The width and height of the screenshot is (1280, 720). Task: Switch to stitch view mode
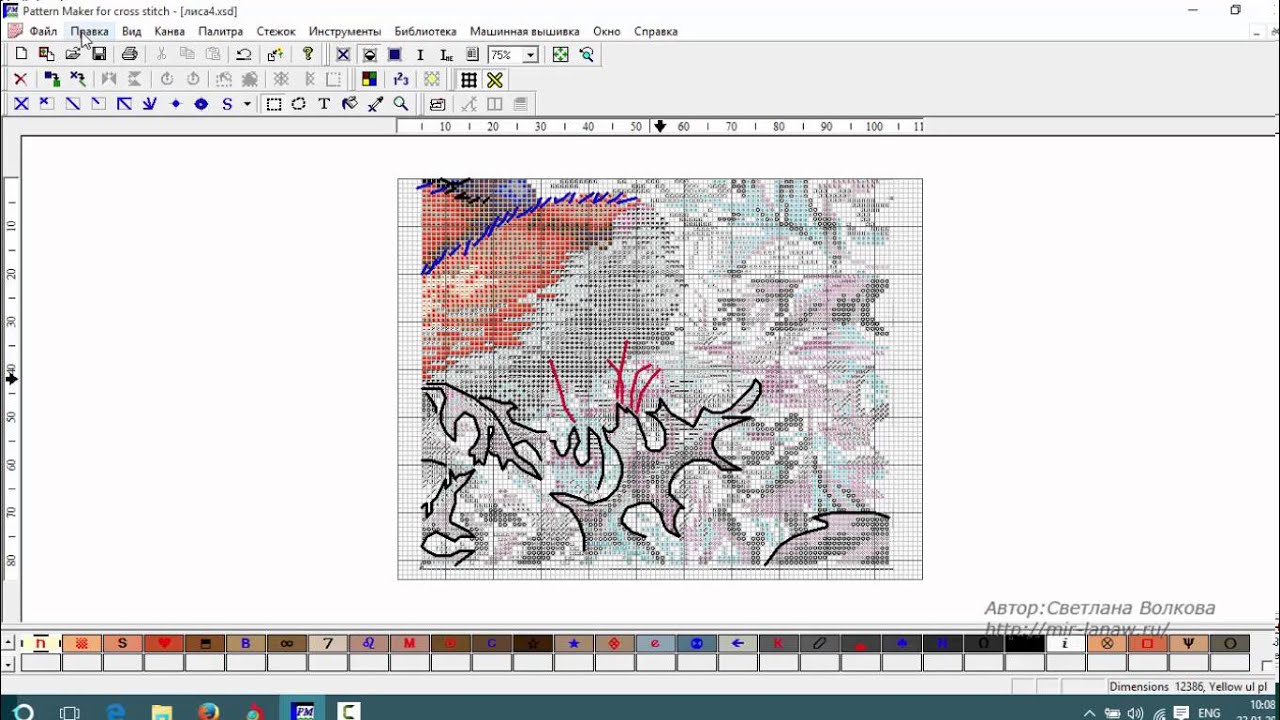pos(343,55)
